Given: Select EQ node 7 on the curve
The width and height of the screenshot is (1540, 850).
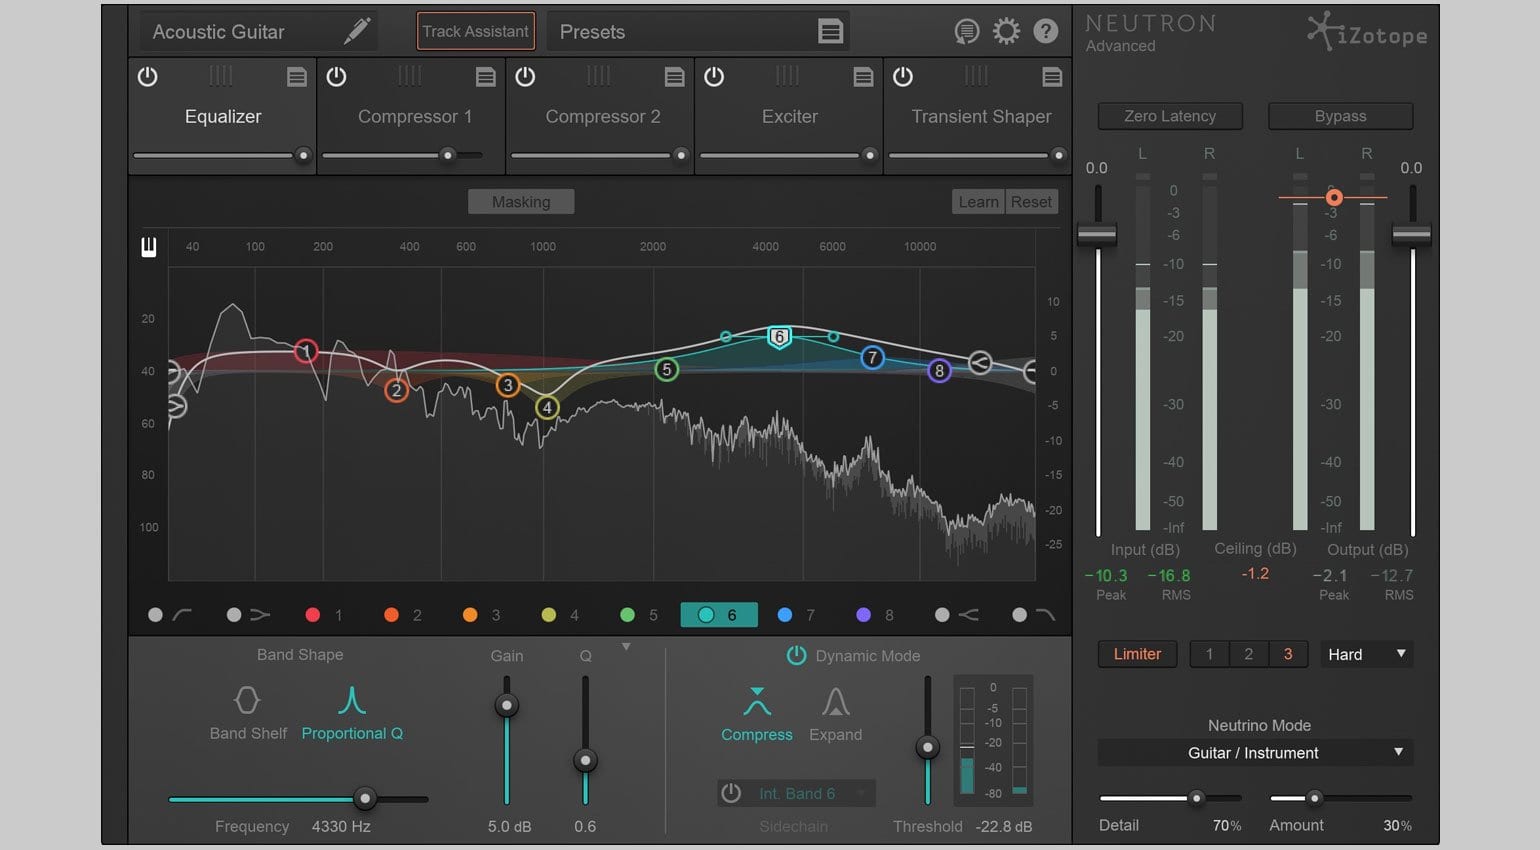Looking at the screenshot, I should pyautogui.click(x=873, y=357).
